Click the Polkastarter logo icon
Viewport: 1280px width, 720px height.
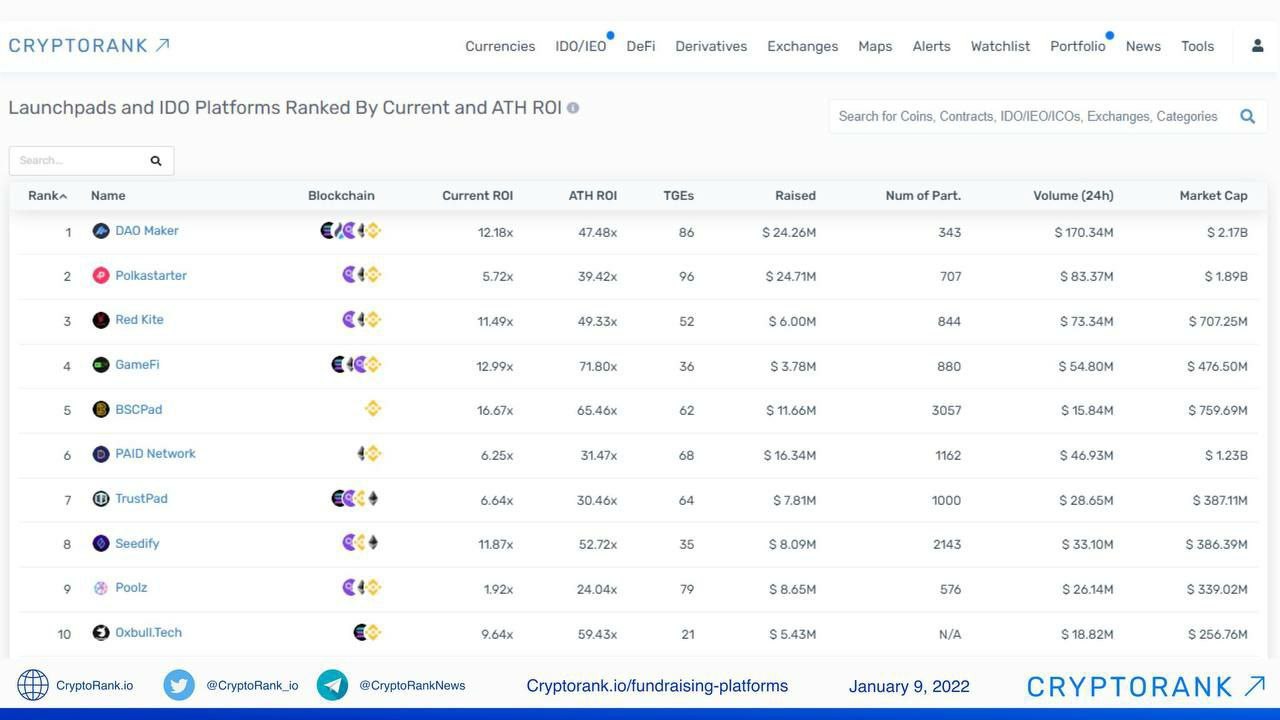click(x=100, y=275)
